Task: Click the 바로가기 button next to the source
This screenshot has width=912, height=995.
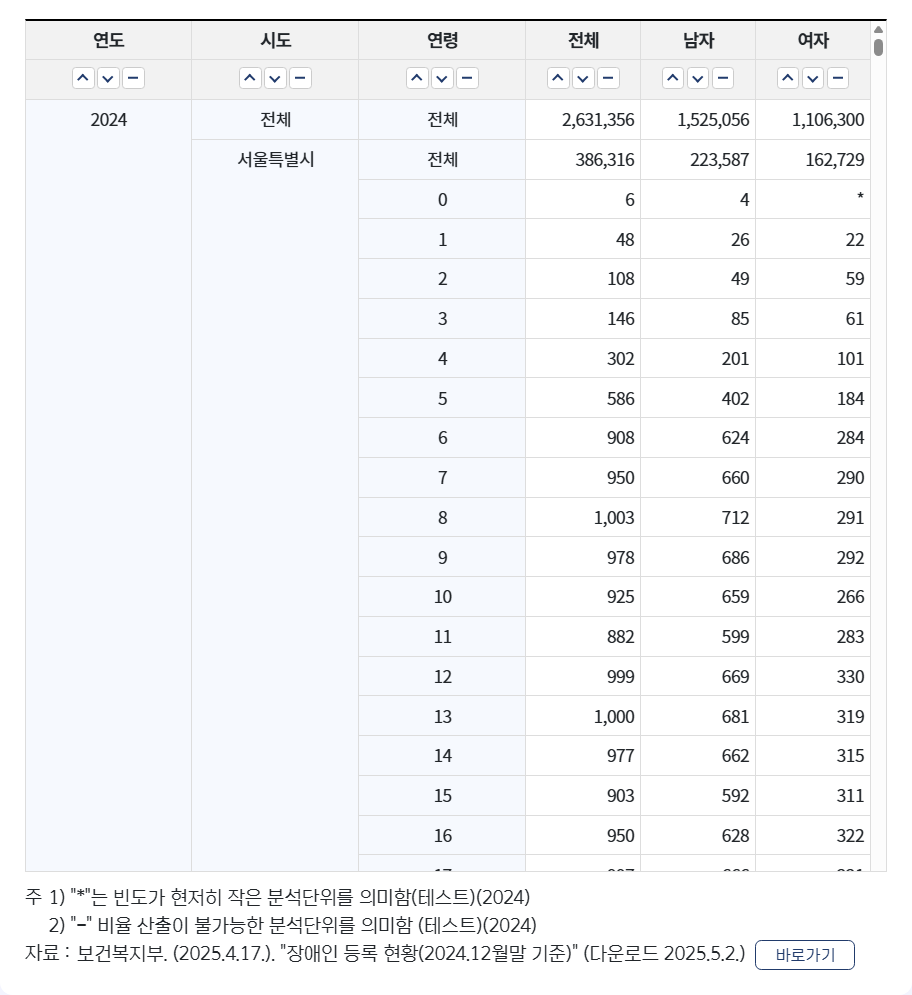Action: pyautogui.click(x=806, y=955)
